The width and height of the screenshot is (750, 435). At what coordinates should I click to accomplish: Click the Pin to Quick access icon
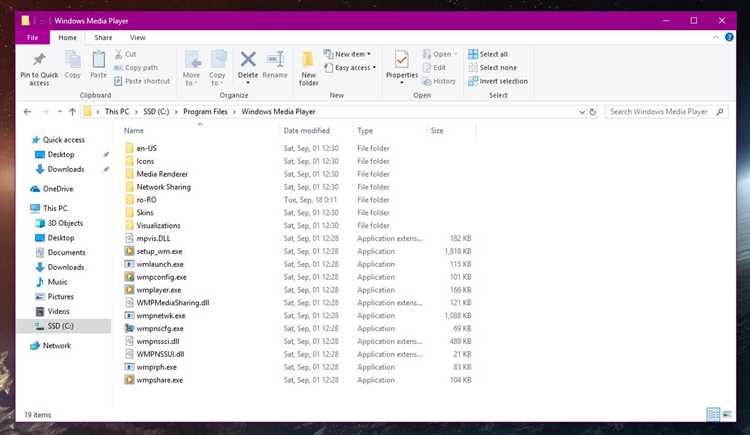click(39, 60)
